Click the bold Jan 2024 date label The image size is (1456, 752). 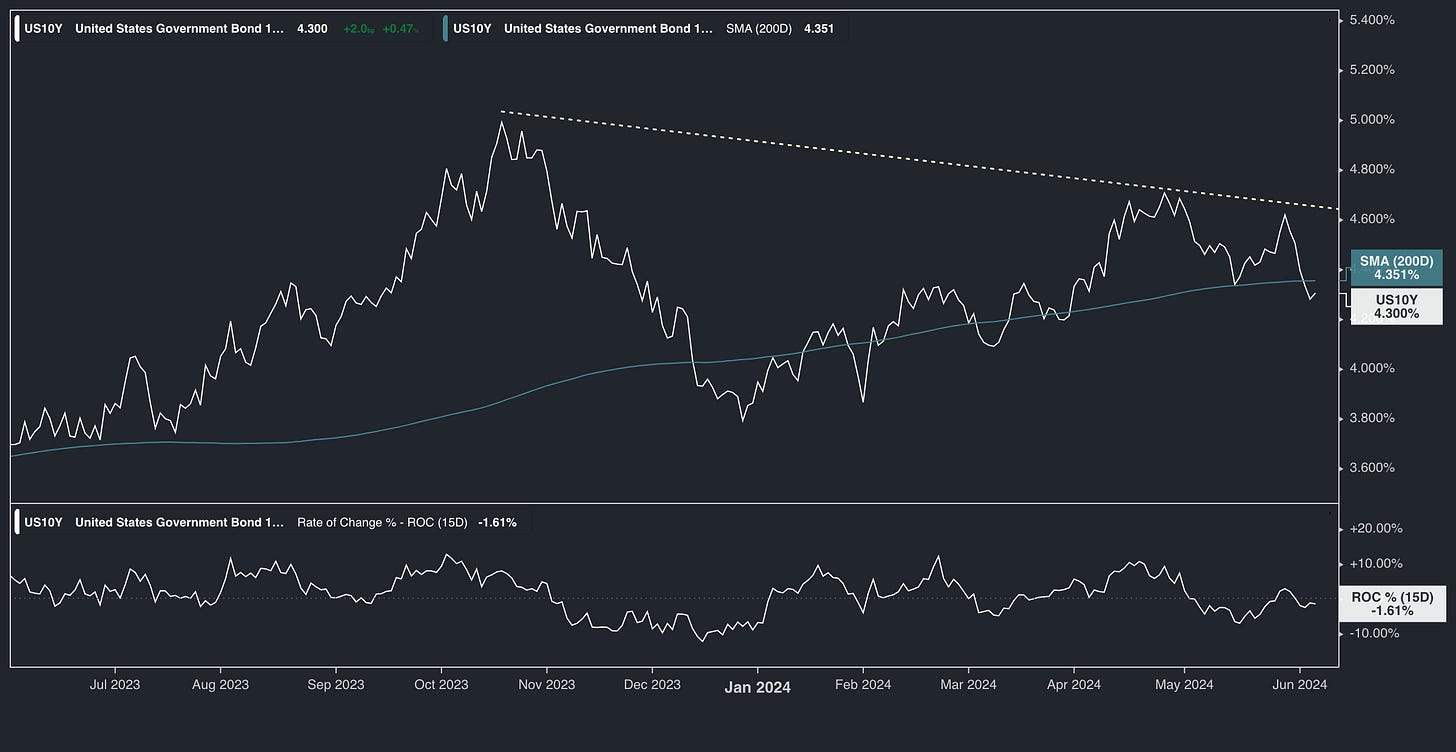point(757,687)
